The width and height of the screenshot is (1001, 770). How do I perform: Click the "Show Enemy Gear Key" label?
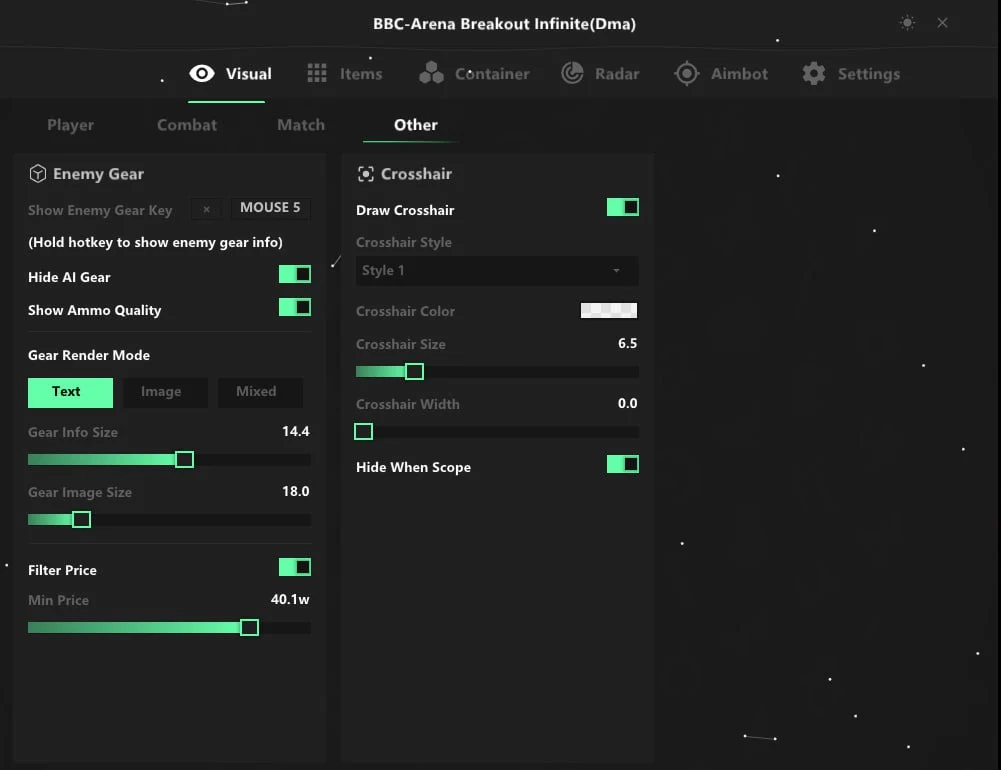(x=100, y=211)
